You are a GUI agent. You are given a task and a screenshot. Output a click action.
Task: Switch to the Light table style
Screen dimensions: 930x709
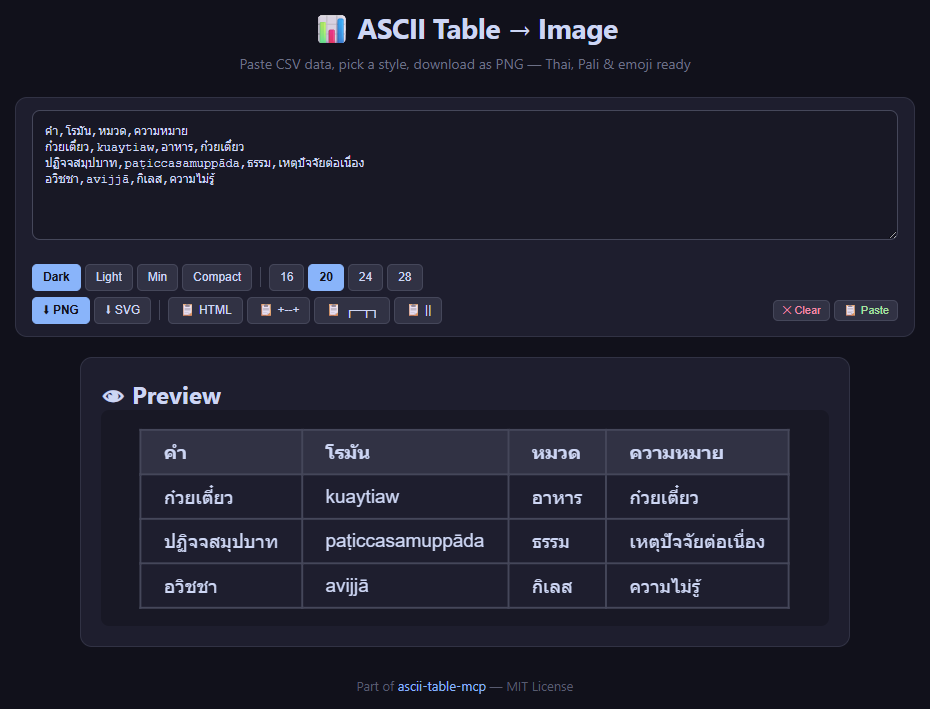(109, 277)
